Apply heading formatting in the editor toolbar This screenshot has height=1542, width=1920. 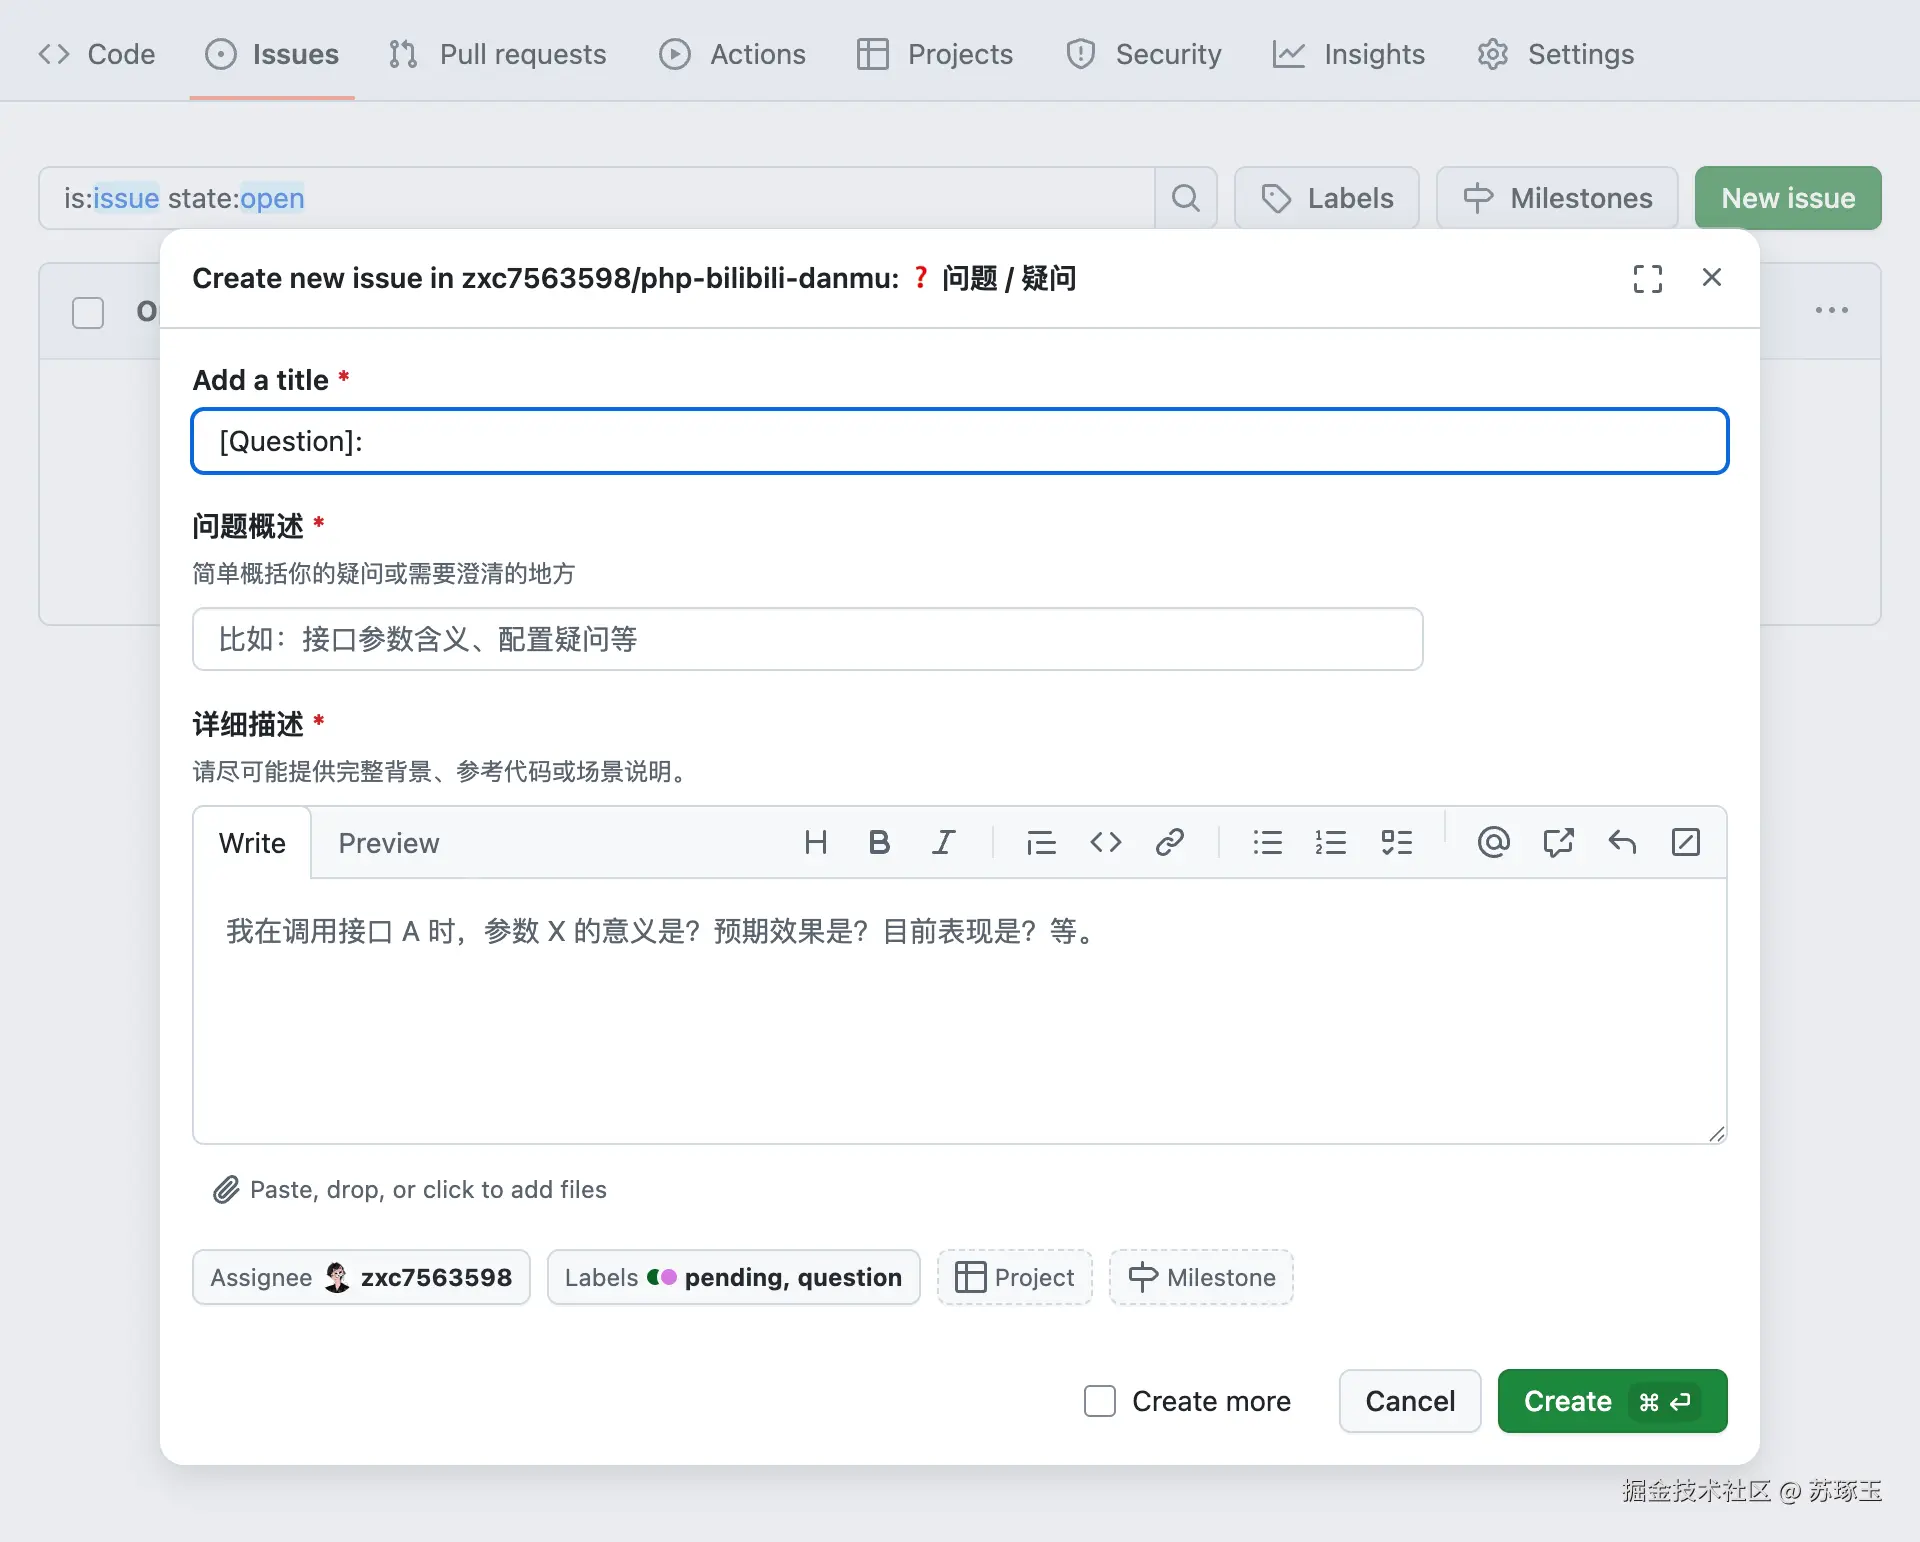pos(816,843)
